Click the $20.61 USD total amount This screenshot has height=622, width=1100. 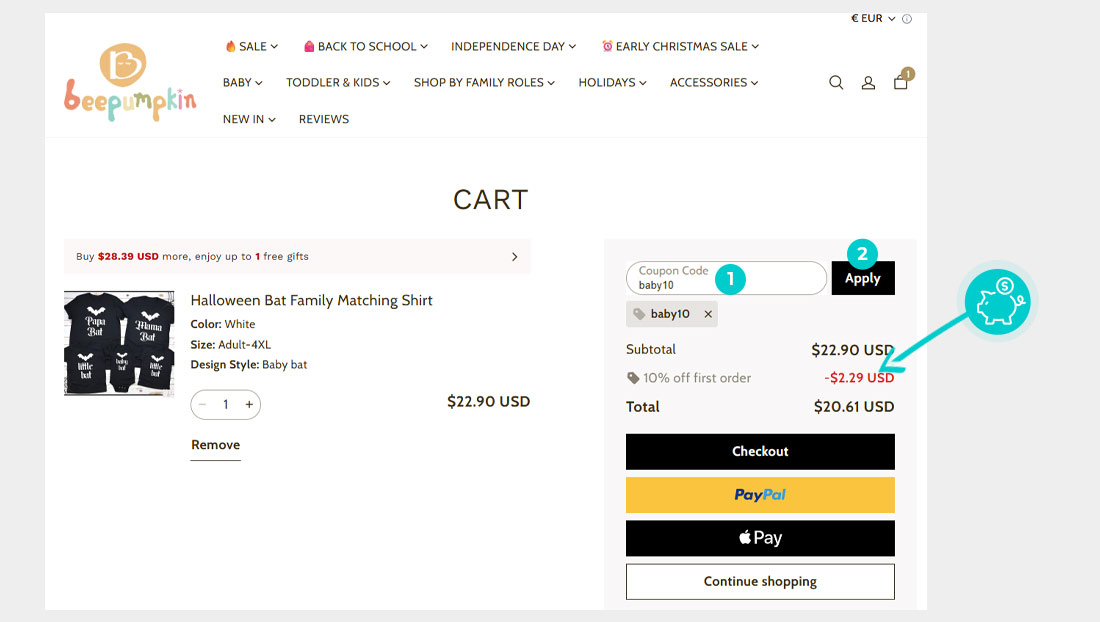click(x=854, y=407)
